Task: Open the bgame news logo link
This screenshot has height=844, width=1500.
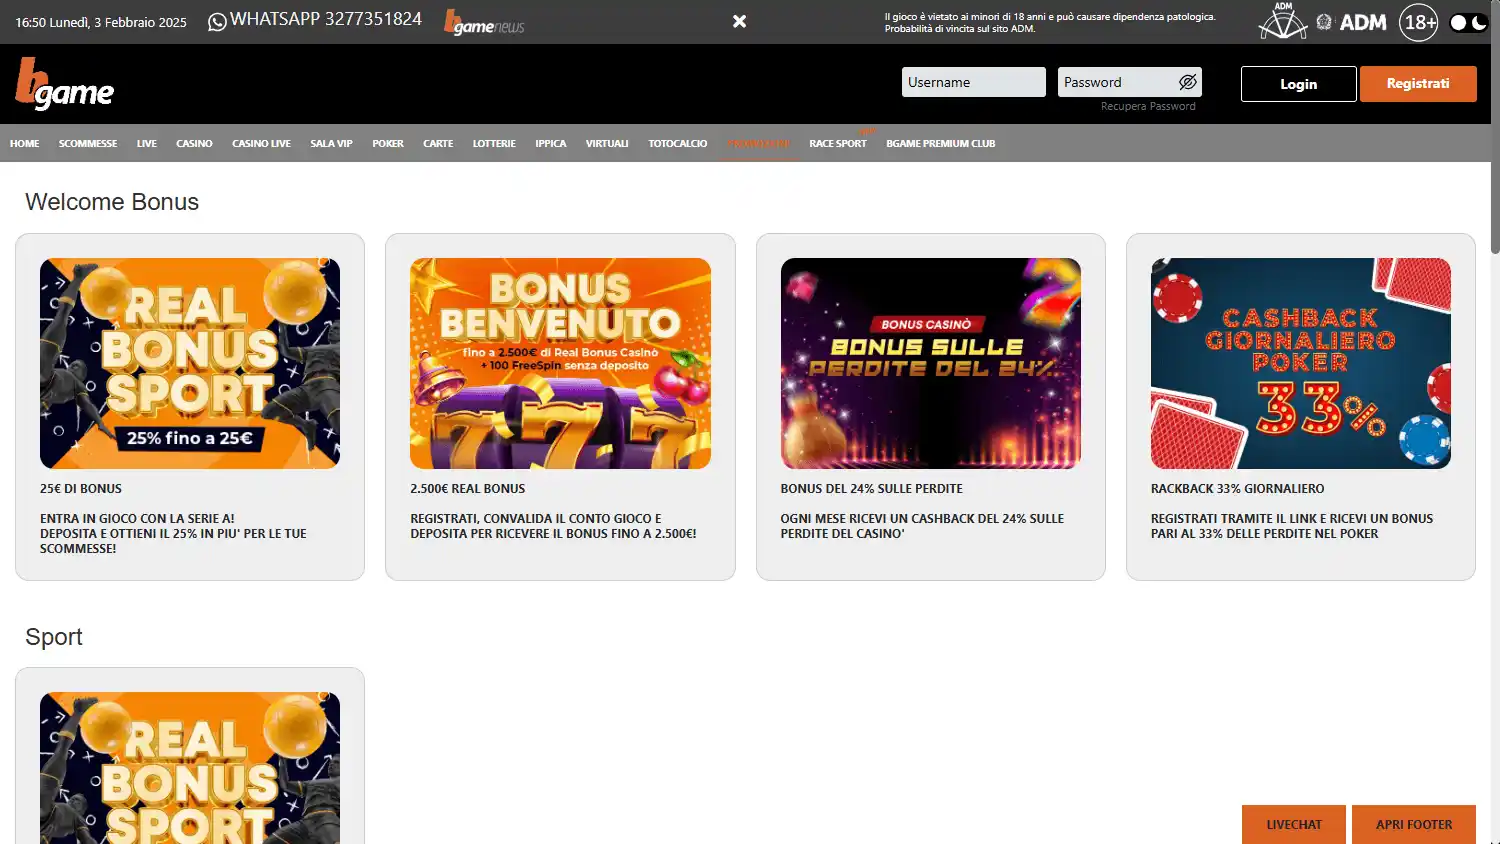Action: tap(484, 22)
